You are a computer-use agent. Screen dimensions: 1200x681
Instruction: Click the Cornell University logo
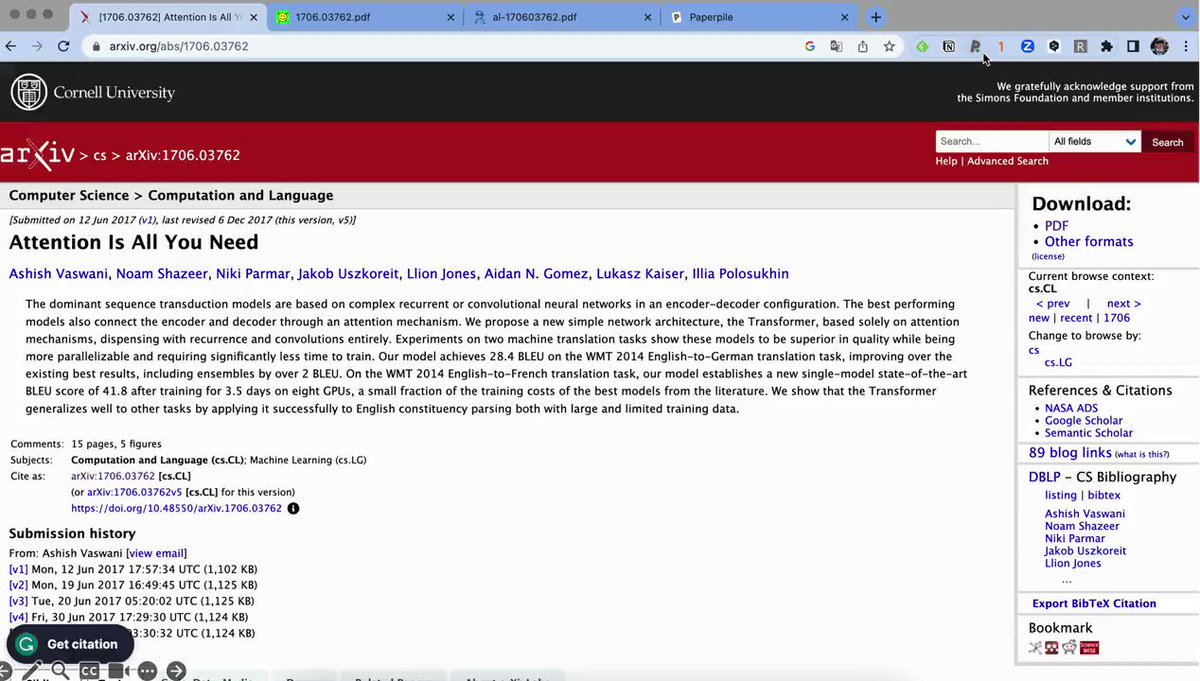click(x=93, y=93)
